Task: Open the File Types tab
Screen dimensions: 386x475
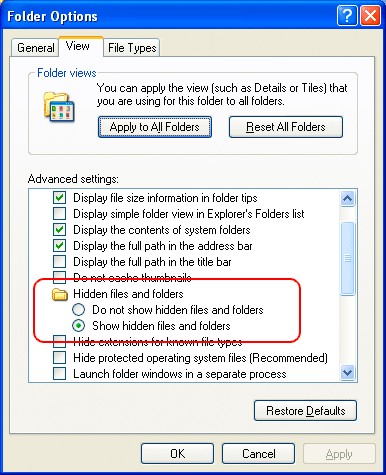Action: point(132,48)
